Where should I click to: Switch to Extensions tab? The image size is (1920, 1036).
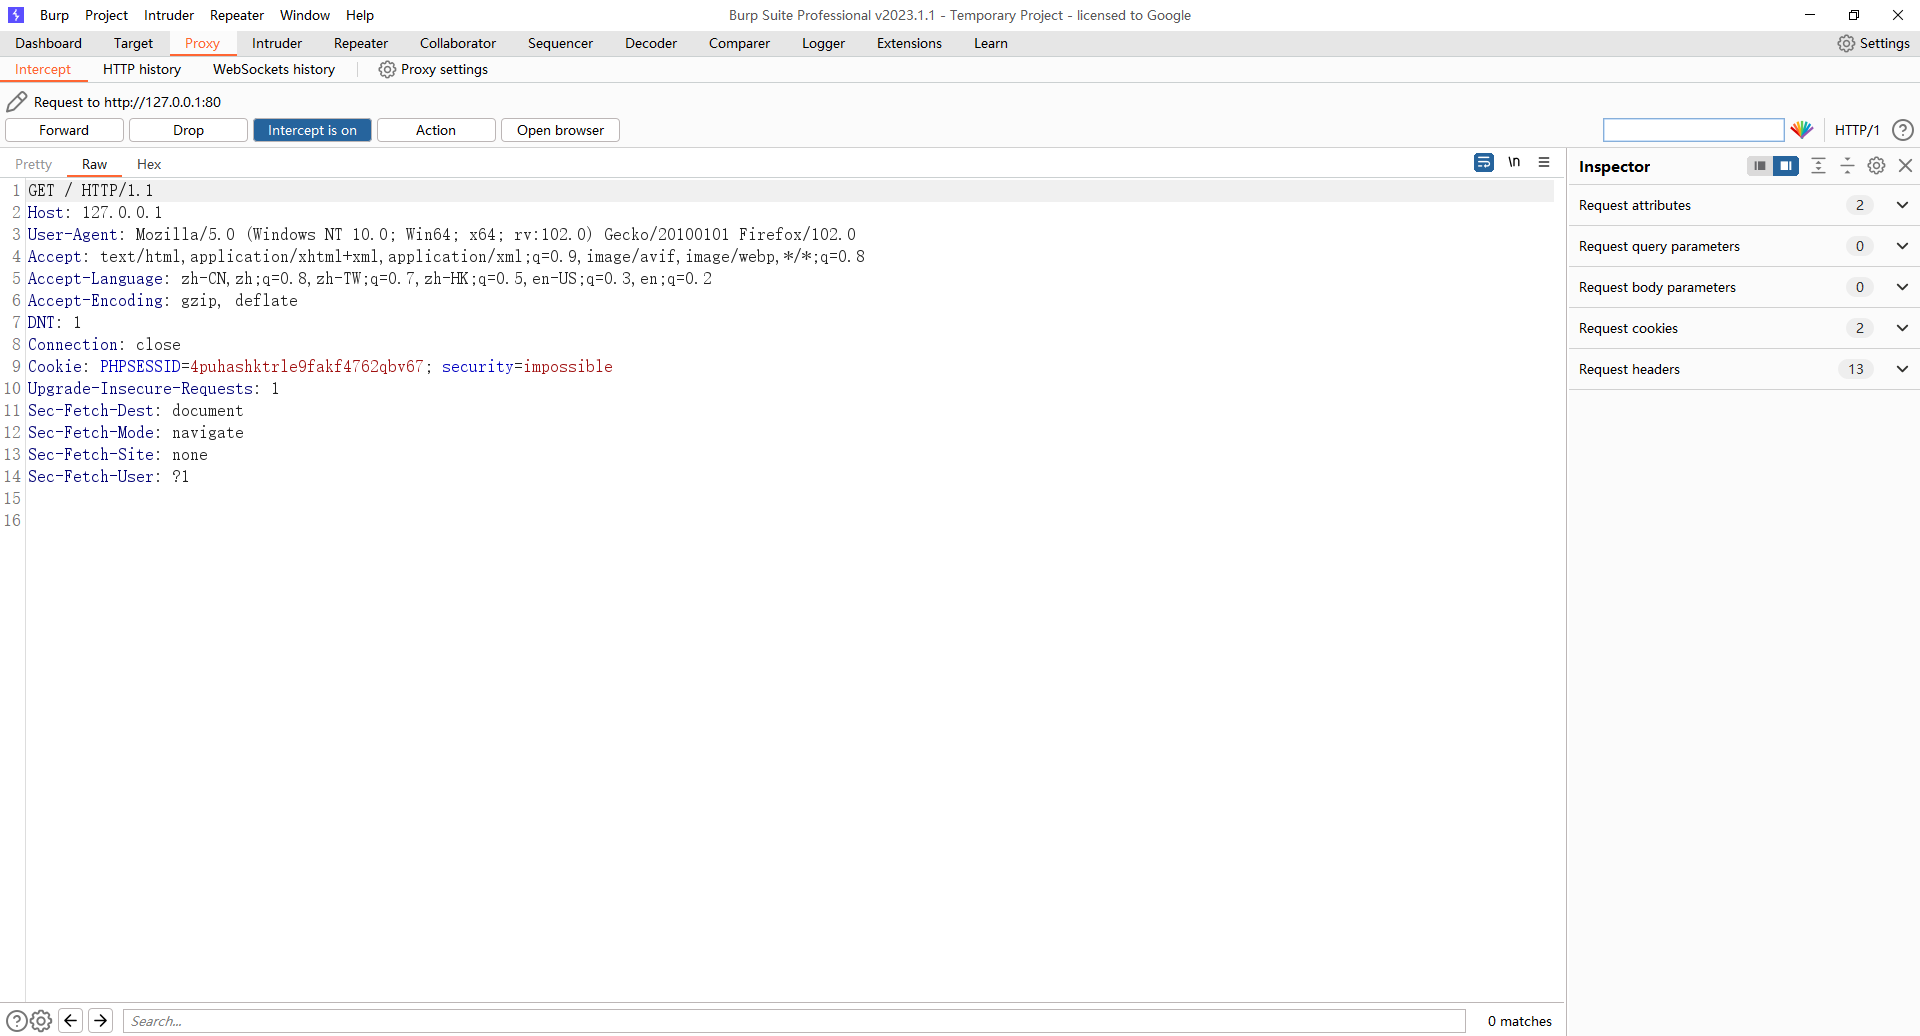pyautogui.click(x=909, y=43)
